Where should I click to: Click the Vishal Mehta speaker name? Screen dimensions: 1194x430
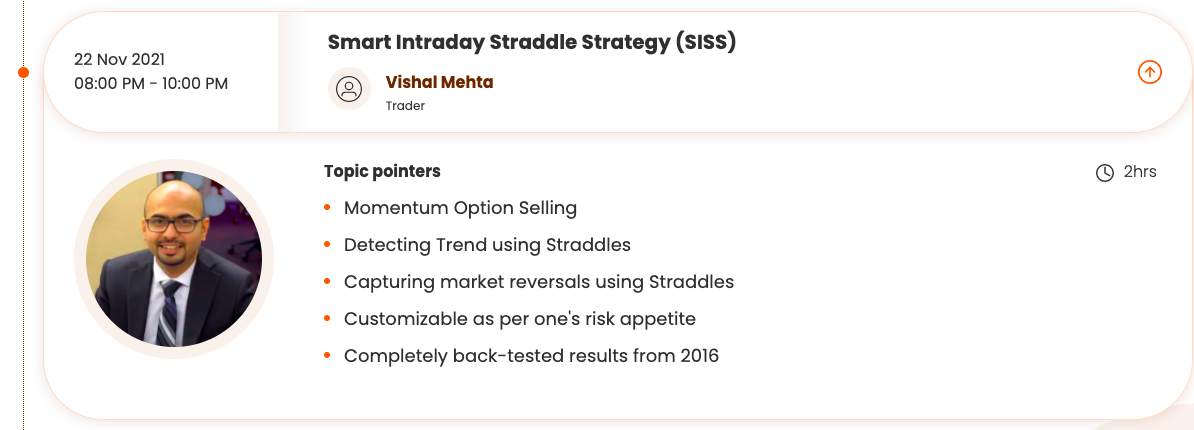439,82
